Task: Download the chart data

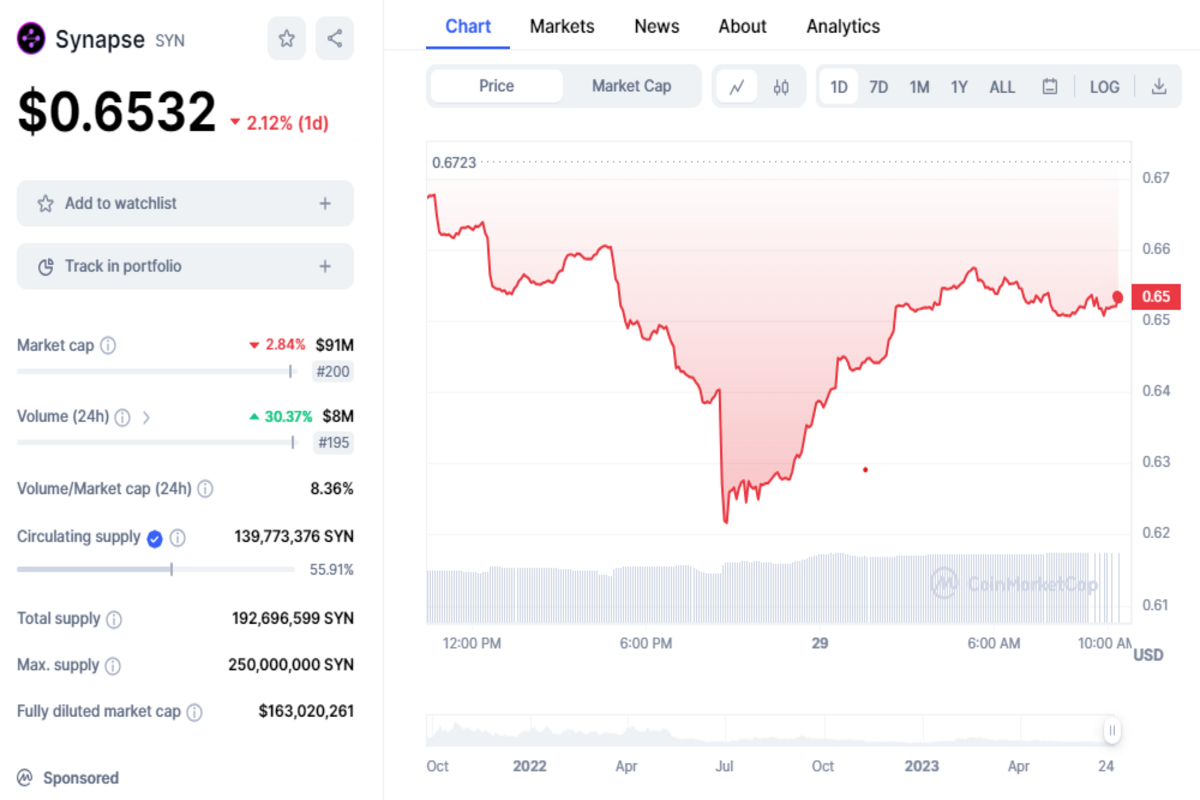Action: [x=1159, y=87]
